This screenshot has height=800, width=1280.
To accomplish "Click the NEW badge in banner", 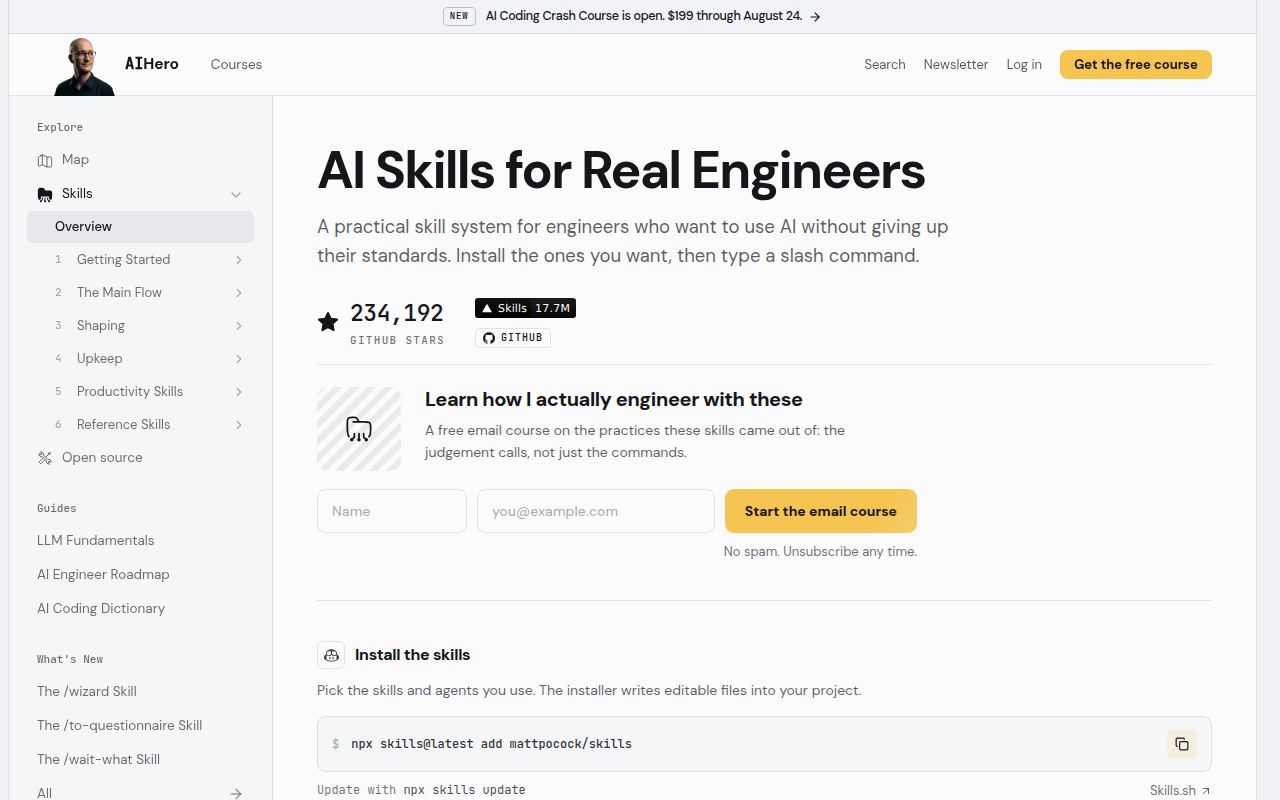I will 459,16.
